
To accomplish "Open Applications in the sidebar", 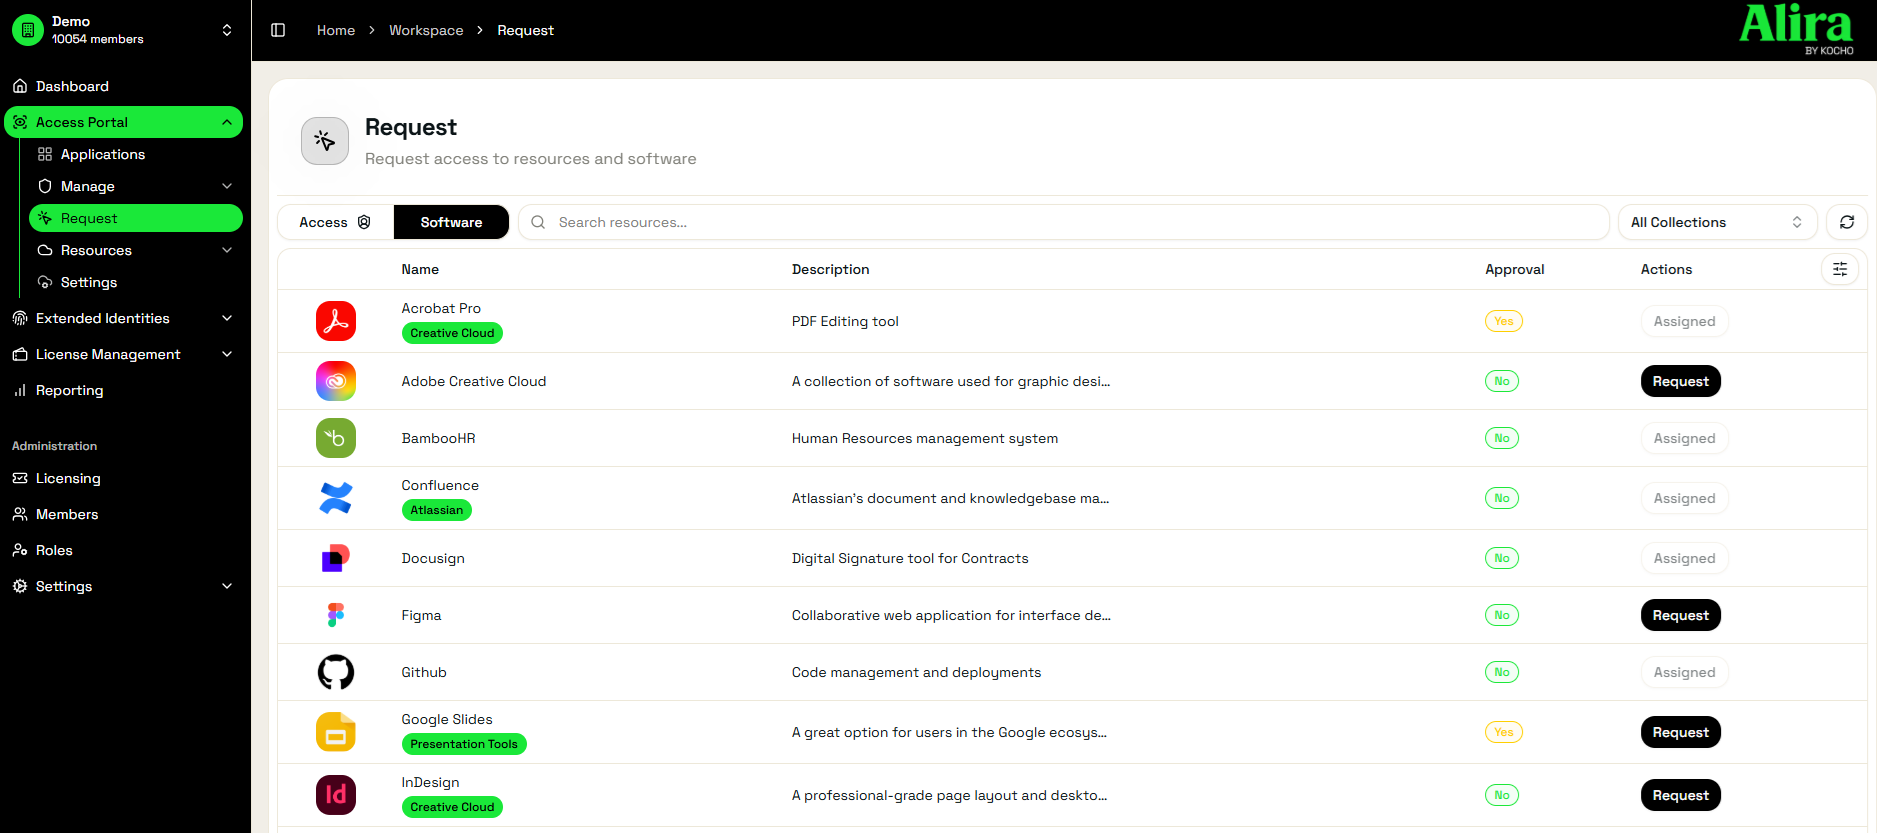I will click(136, 154).
